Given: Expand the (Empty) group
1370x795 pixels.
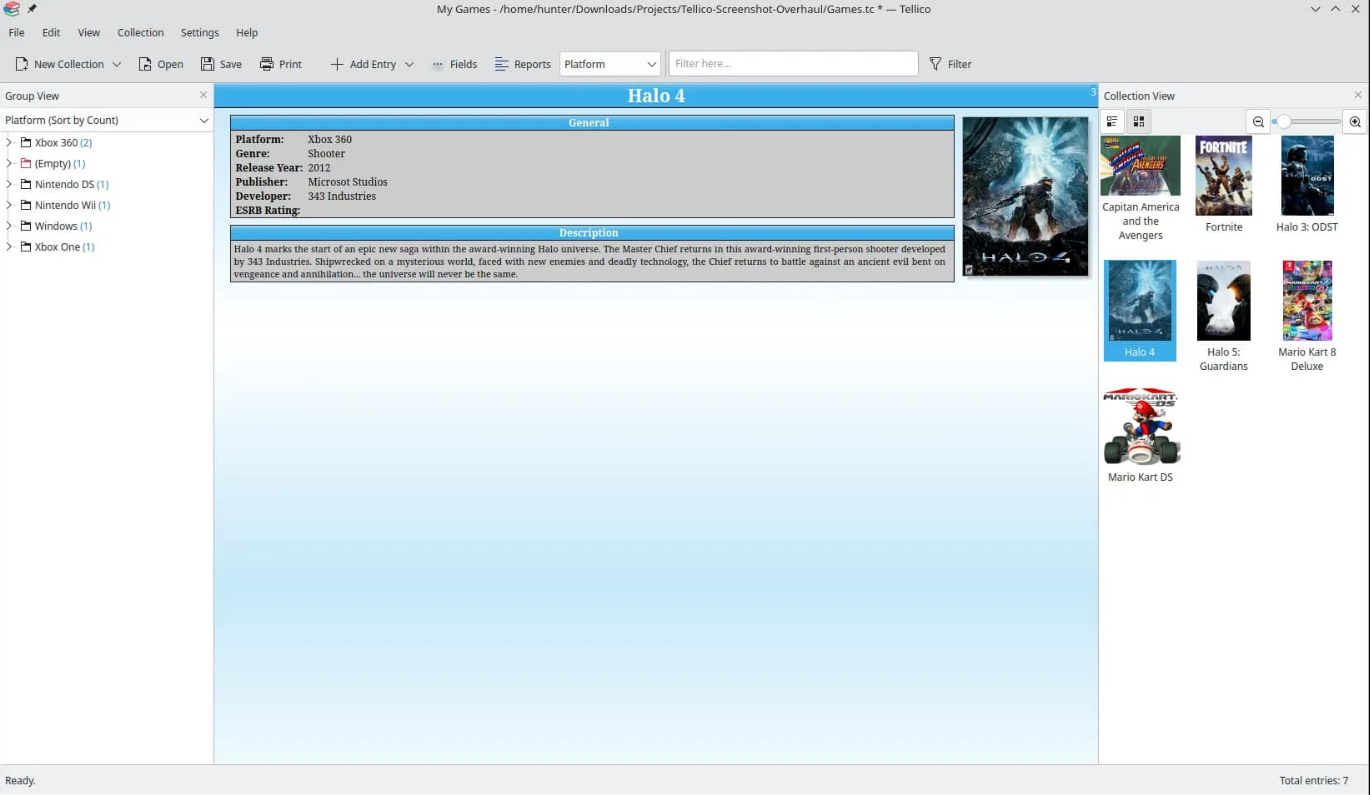Looking at the screenshot, I should tap(9, 163).
